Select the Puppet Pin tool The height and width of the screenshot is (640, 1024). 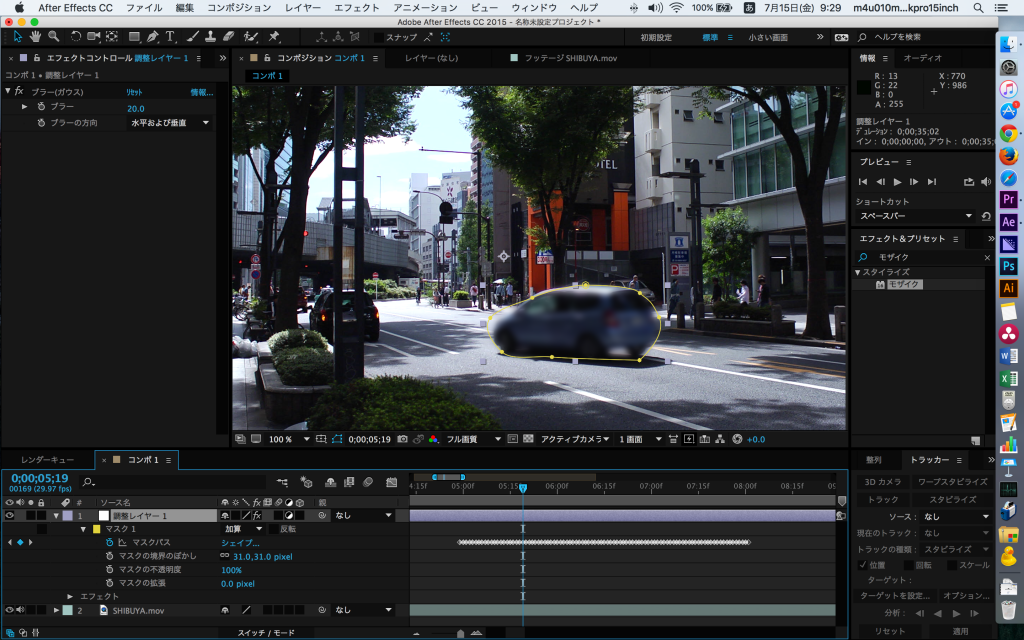point(274,37)
